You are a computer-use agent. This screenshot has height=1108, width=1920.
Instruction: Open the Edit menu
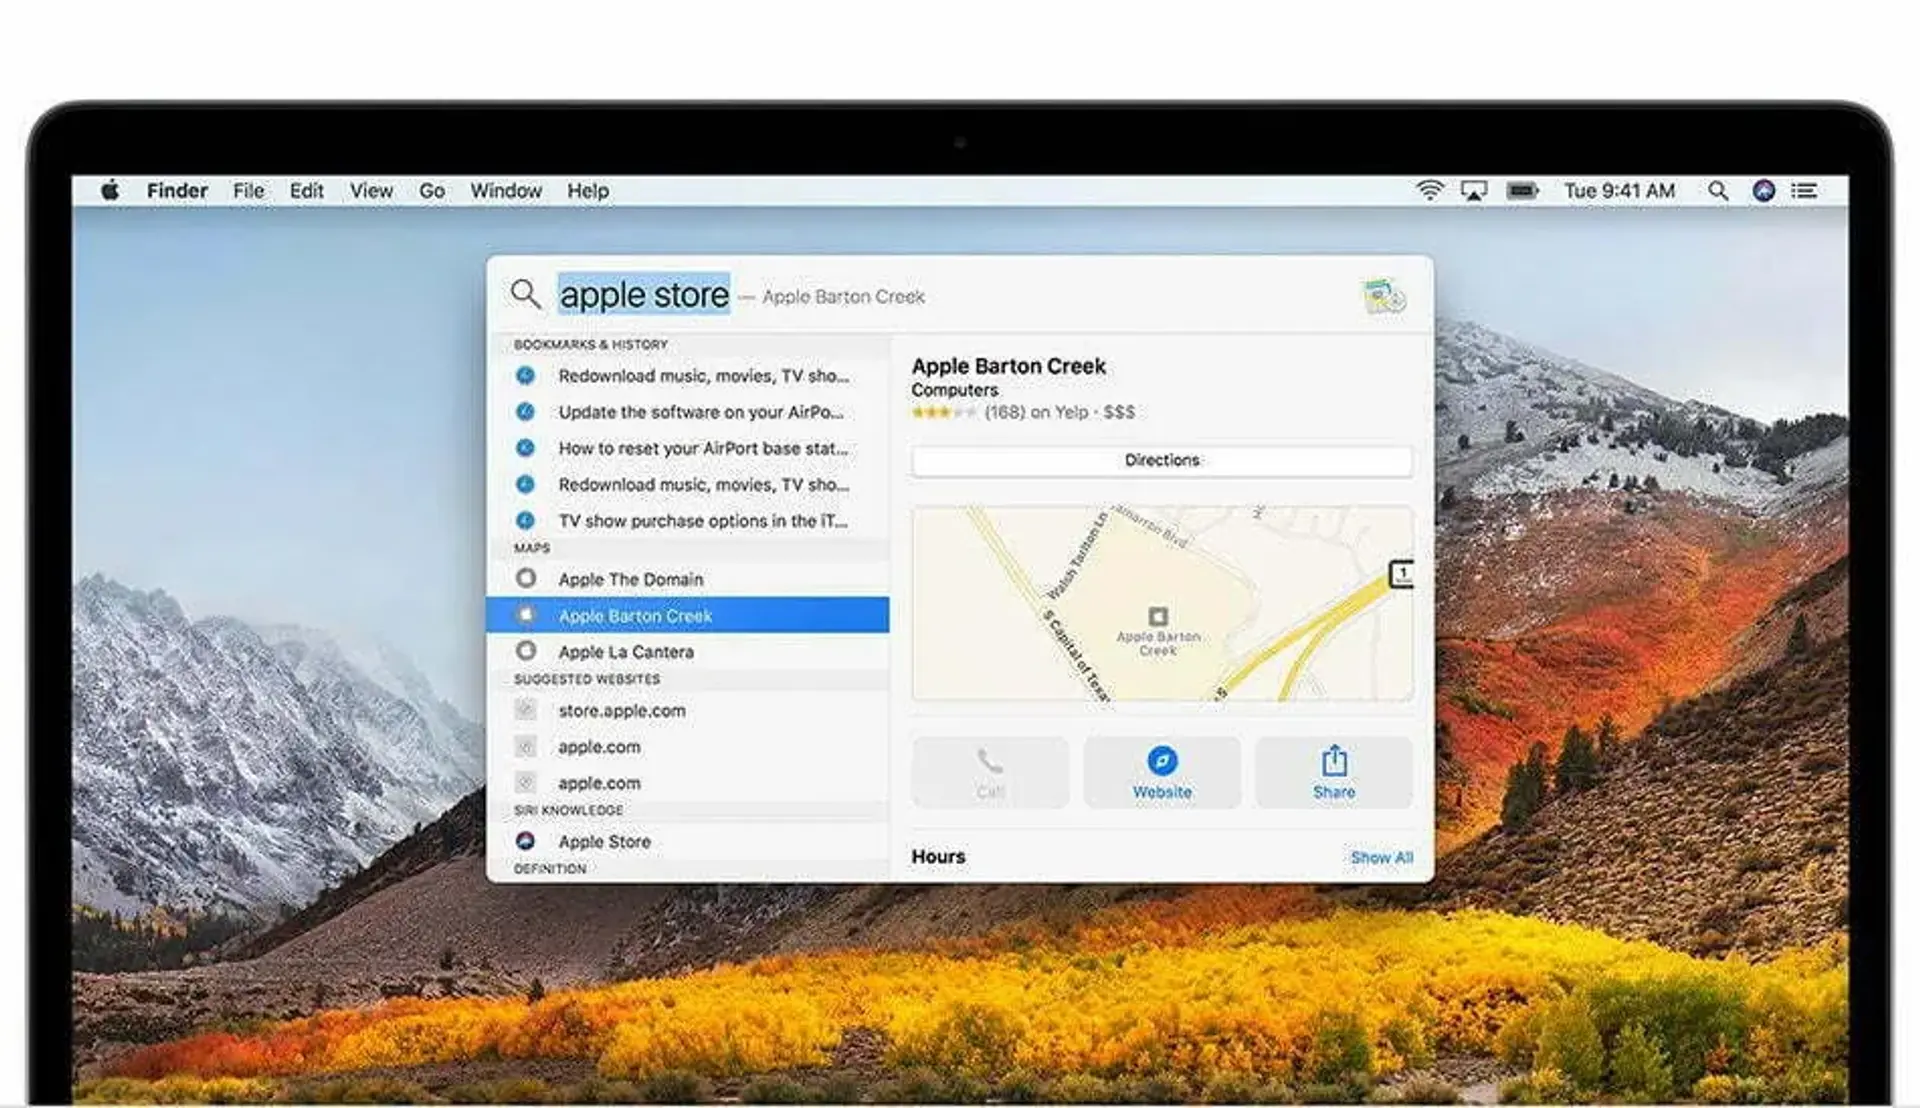click(x=307, y=190)
